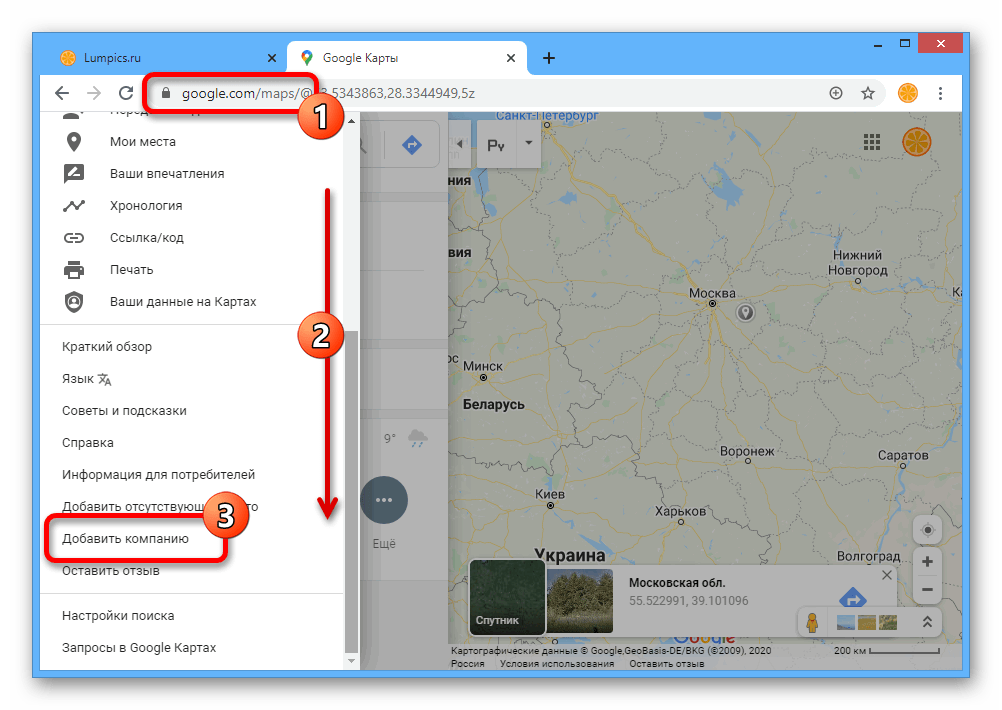Click the Мои места pin icon
Viewport: 1002px width, 710px height.
click(x=74, y=142)
